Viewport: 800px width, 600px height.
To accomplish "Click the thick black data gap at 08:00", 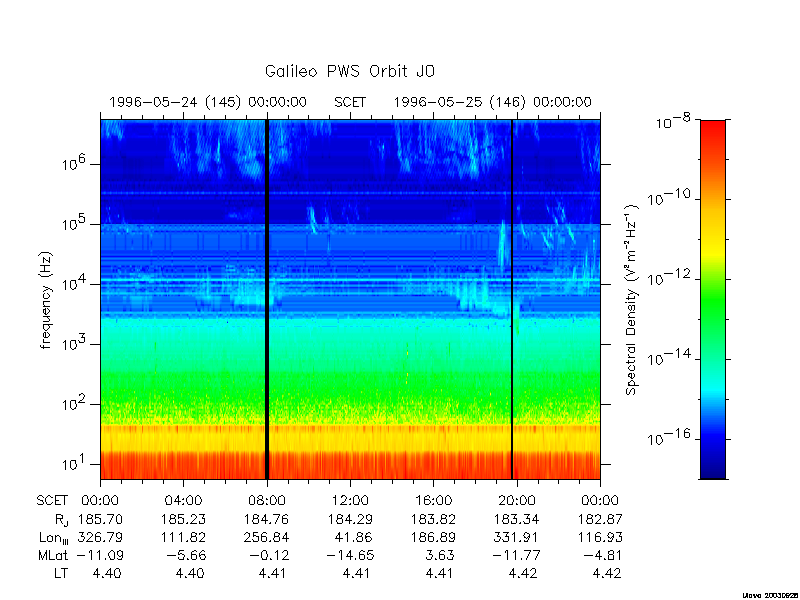I will pos(266,299).
